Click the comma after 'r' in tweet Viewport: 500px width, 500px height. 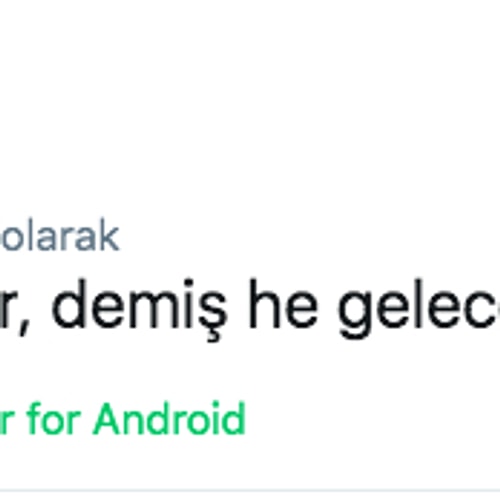[x=23, y=328]
